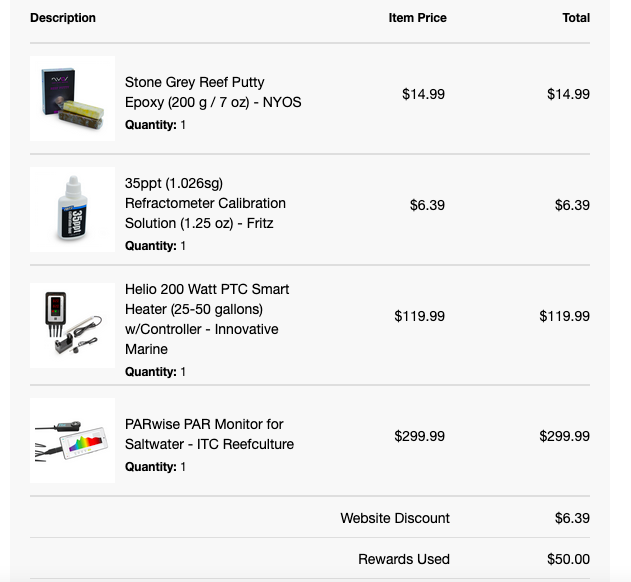Select the $119.99 item price for Helio heater

tap(419, 316)
